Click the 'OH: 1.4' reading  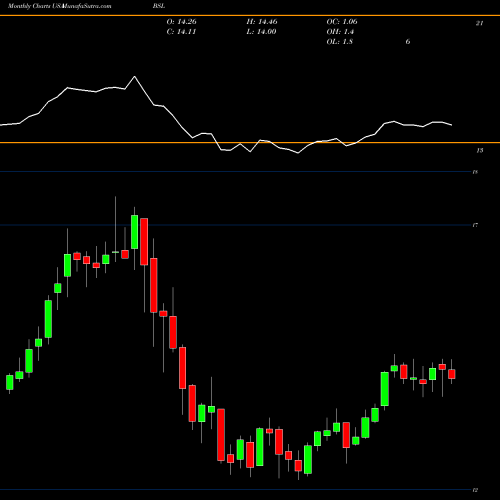[340, 32]
